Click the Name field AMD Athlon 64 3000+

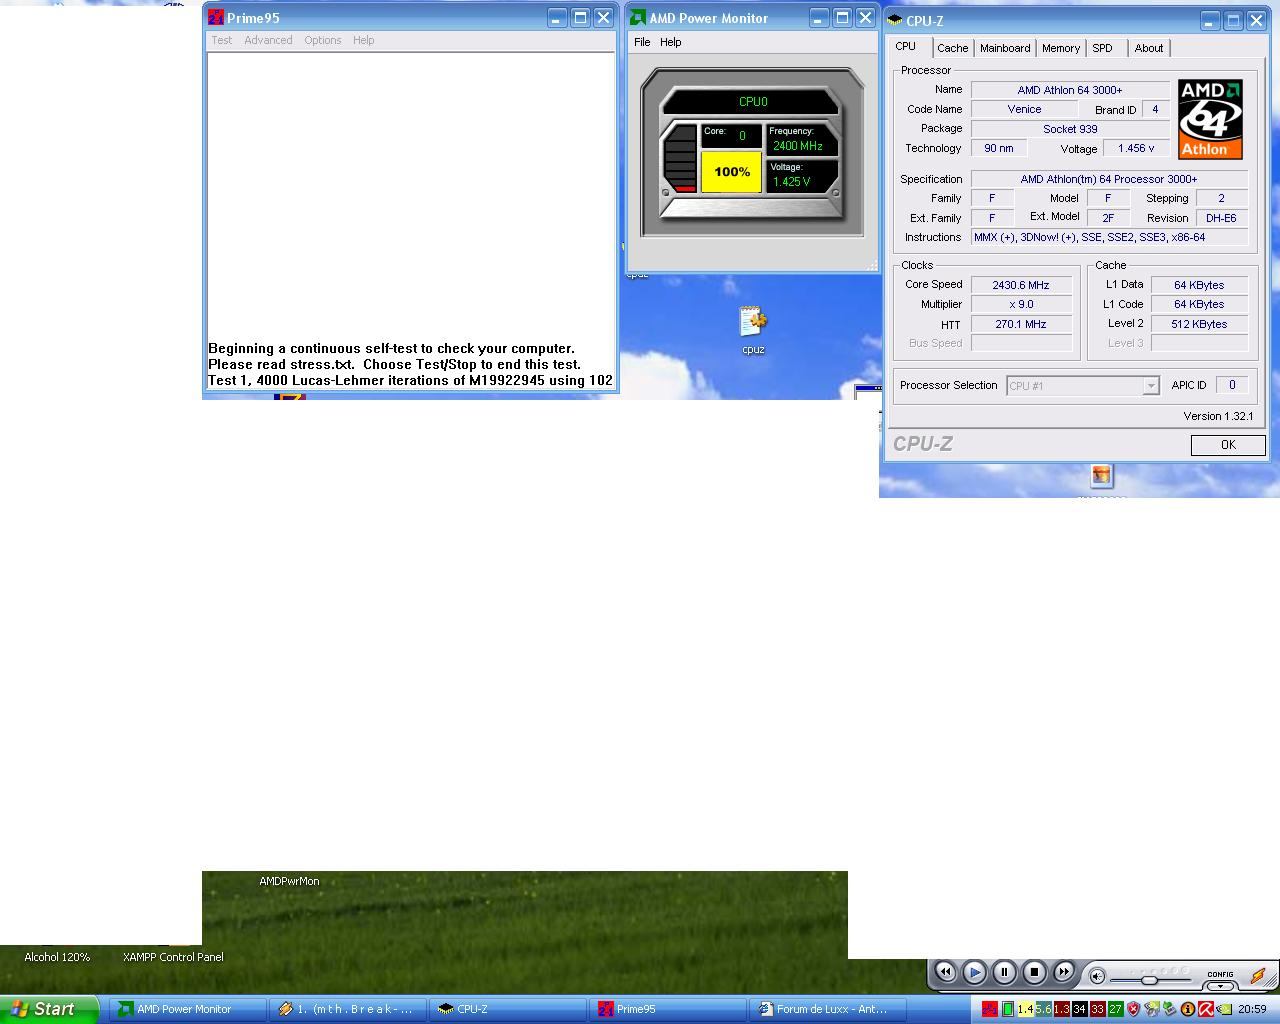(1070, 90)
